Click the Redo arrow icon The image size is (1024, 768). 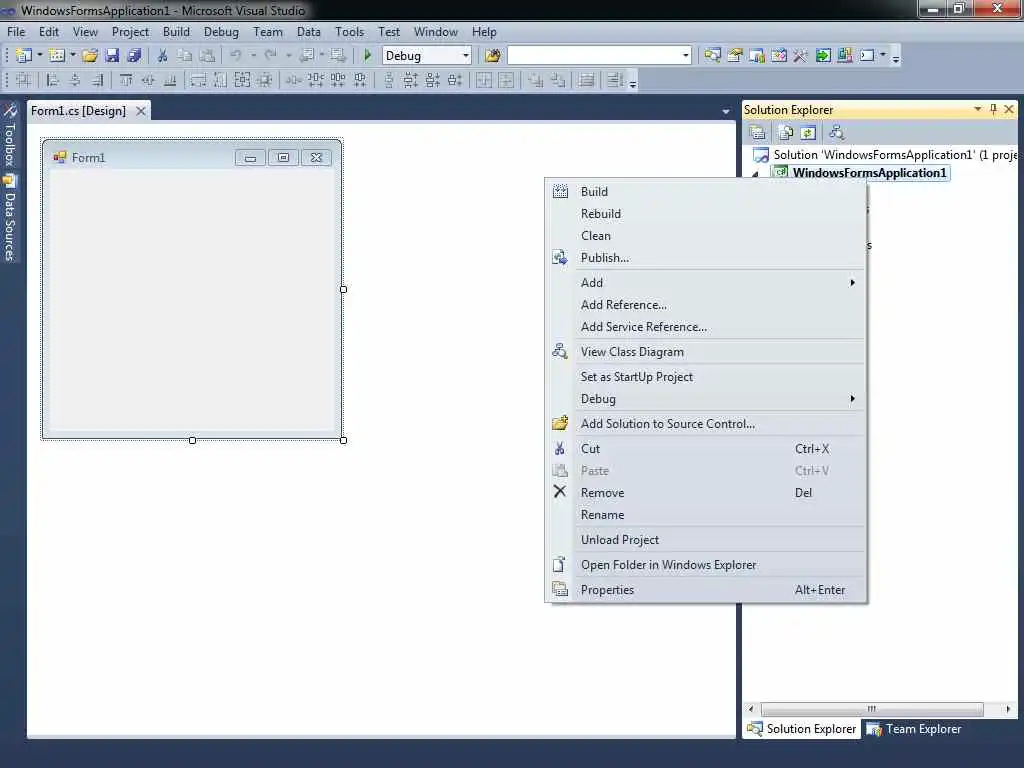(x=270, y=56)
